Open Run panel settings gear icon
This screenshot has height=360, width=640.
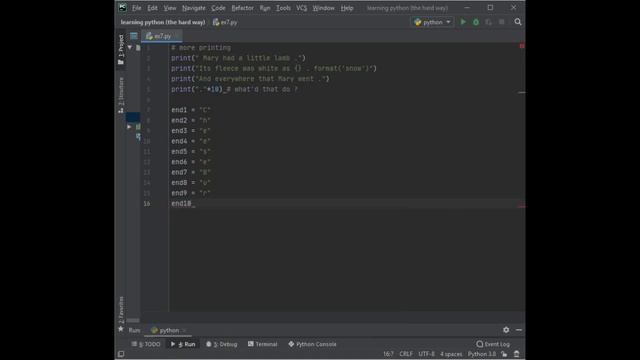click(506, 330)
